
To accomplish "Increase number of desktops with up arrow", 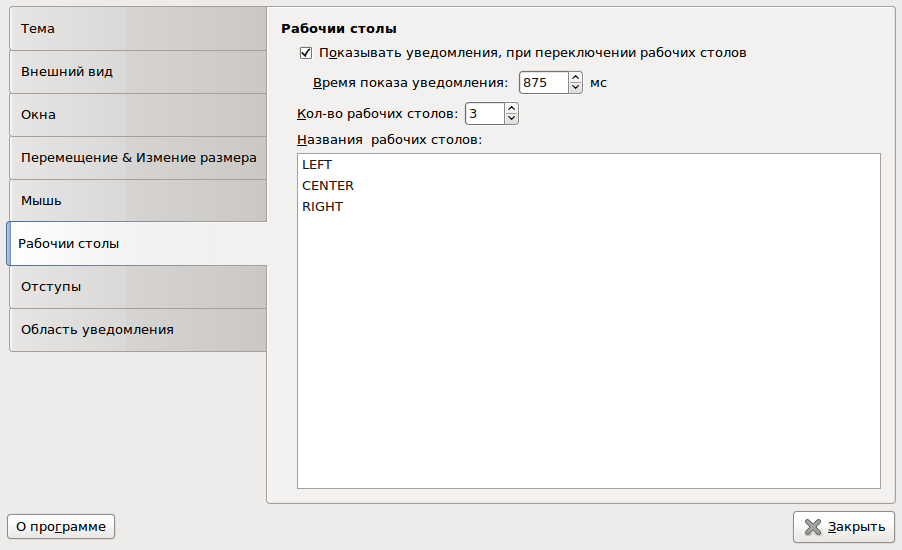I will point(511,108).
